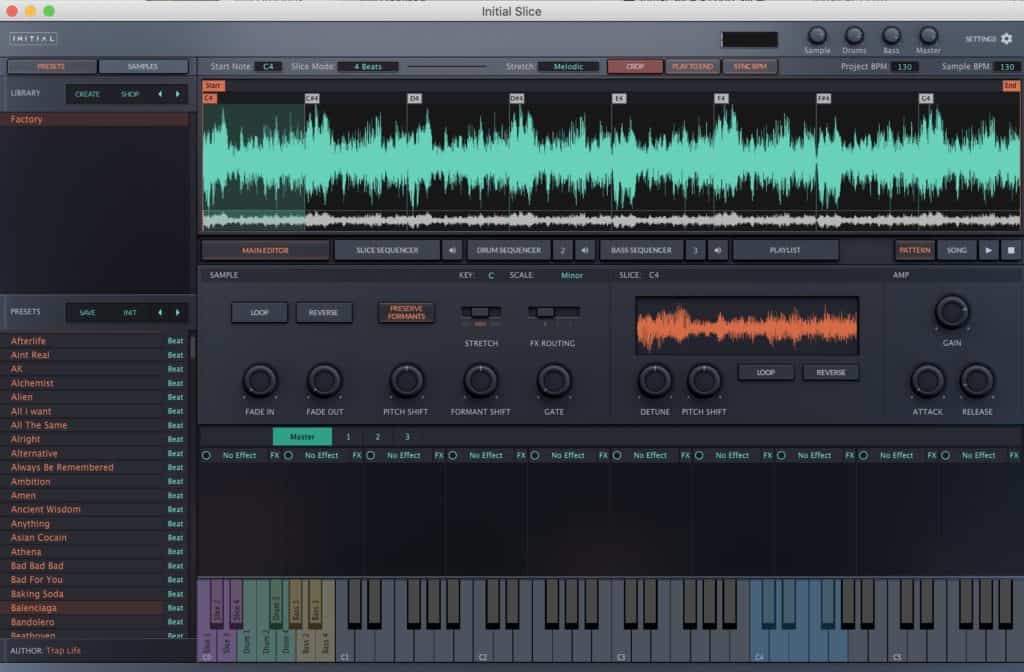Toggle the Crop button
The image size is (1024, 672).
(x=635, y=67)
